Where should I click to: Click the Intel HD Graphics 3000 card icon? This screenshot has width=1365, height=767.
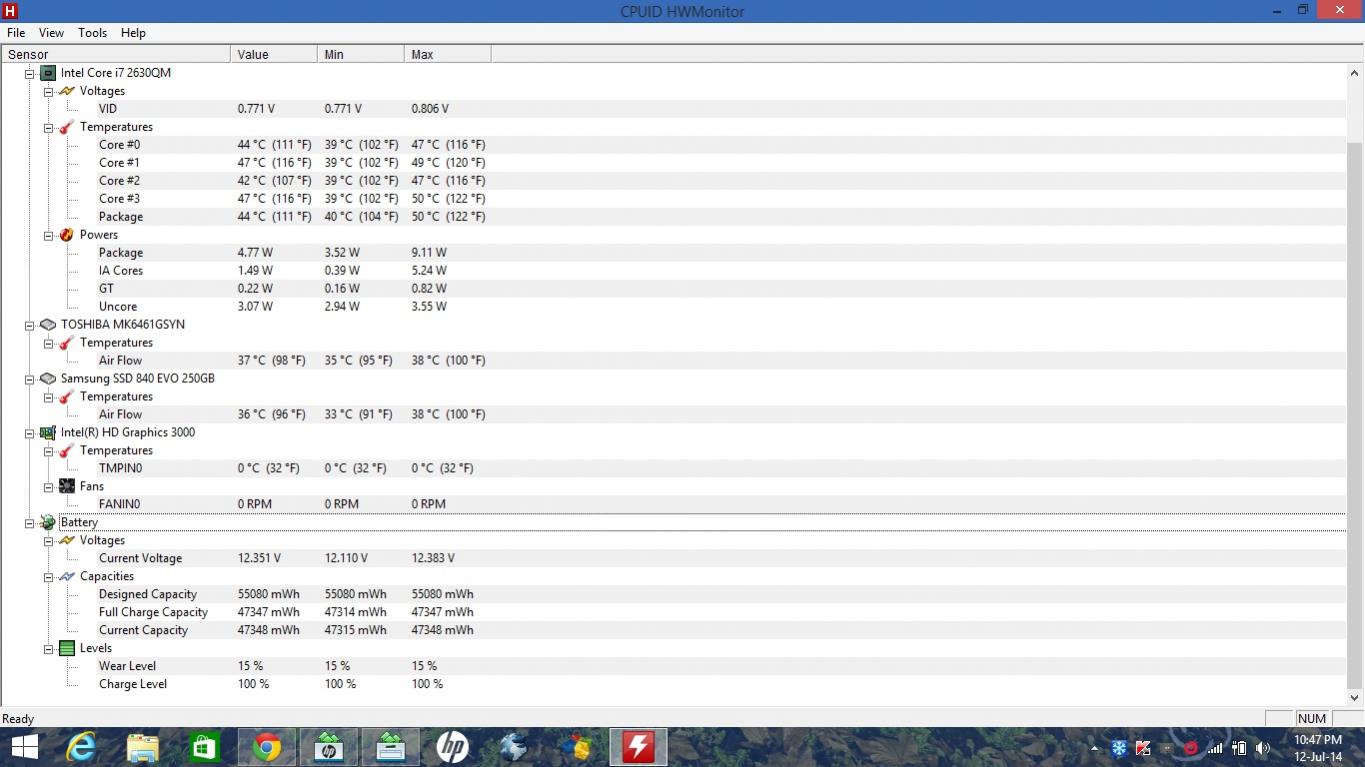(x=47, y=433)
